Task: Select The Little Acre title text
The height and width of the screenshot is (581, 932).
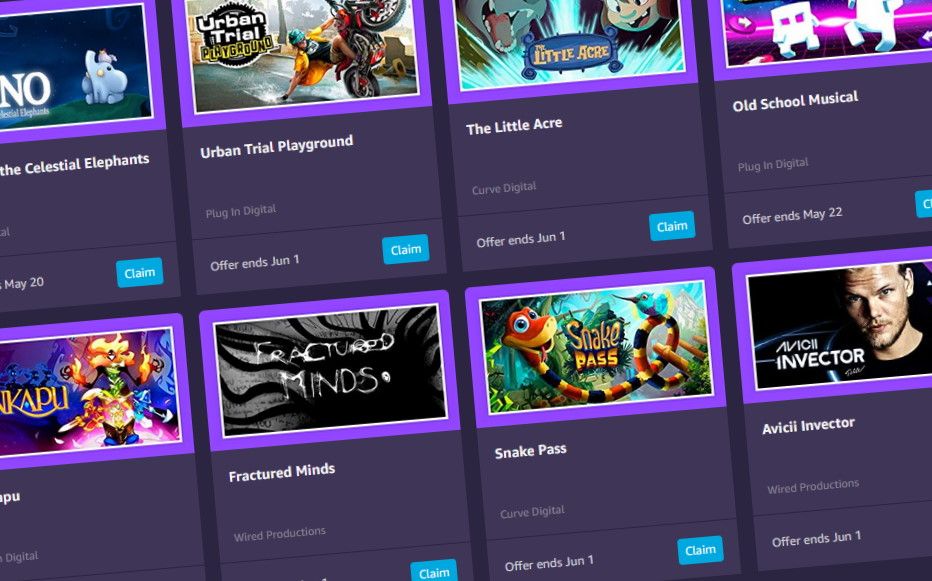Action: pos(514,125)
